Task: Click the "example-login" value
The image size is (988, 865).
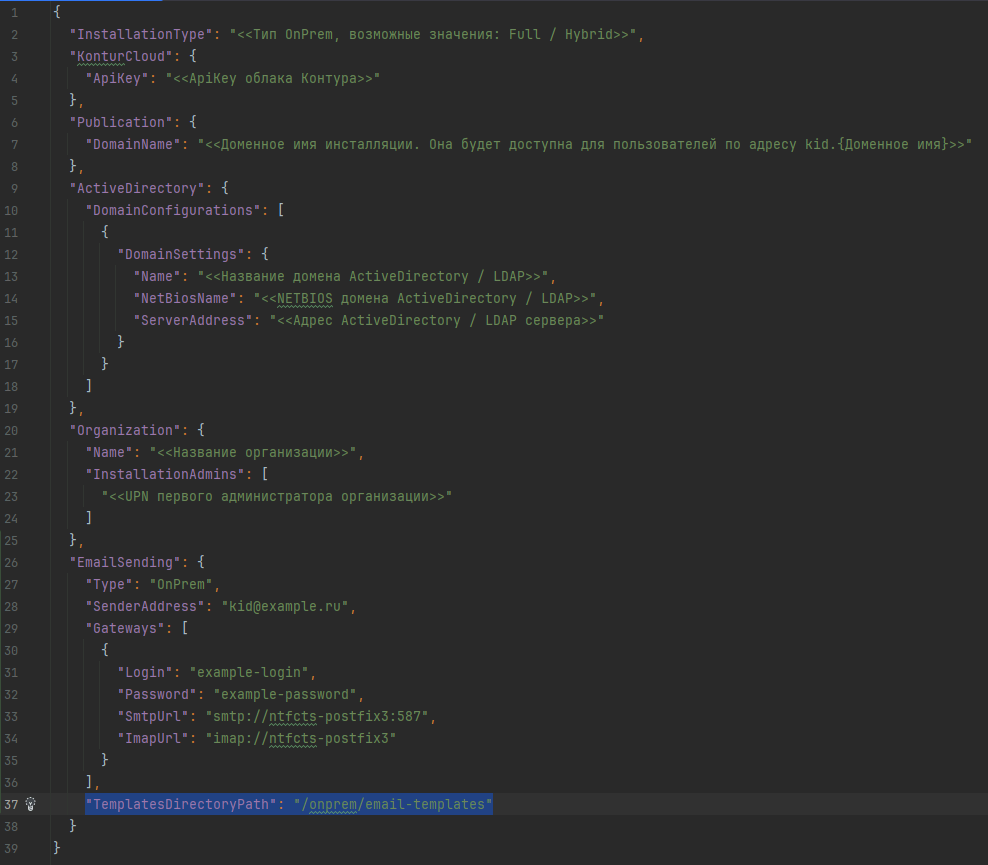Action: pyautogui.click(x=249, y=672)
